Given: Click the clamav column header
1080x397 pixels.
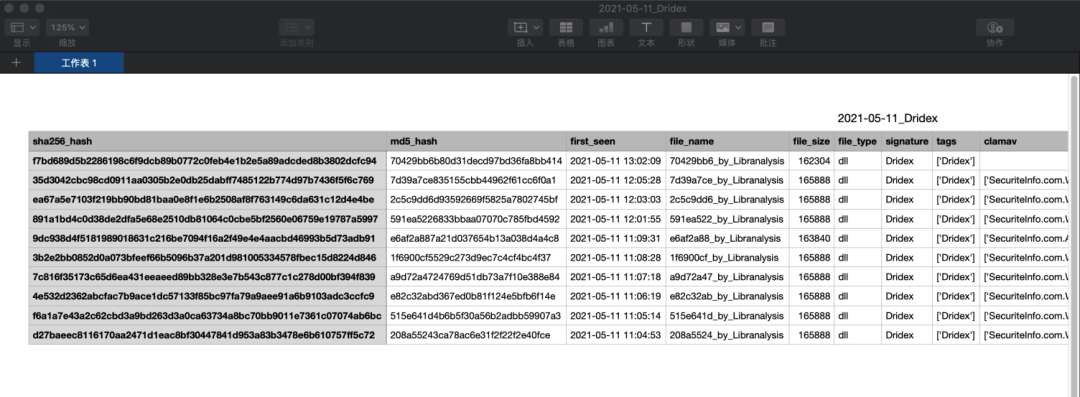Looking at the screenshot, I should (1024, 141).
